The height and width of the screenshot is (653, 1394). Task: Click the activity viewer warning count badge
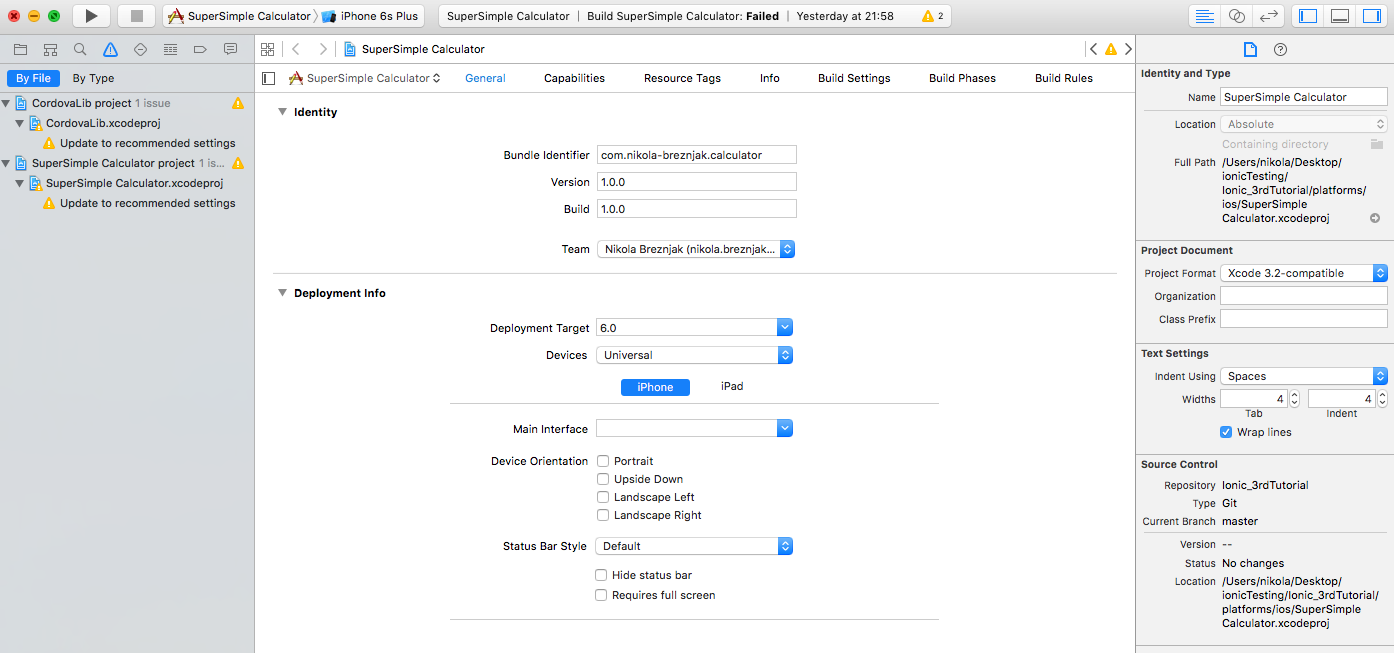pos(932,16)
